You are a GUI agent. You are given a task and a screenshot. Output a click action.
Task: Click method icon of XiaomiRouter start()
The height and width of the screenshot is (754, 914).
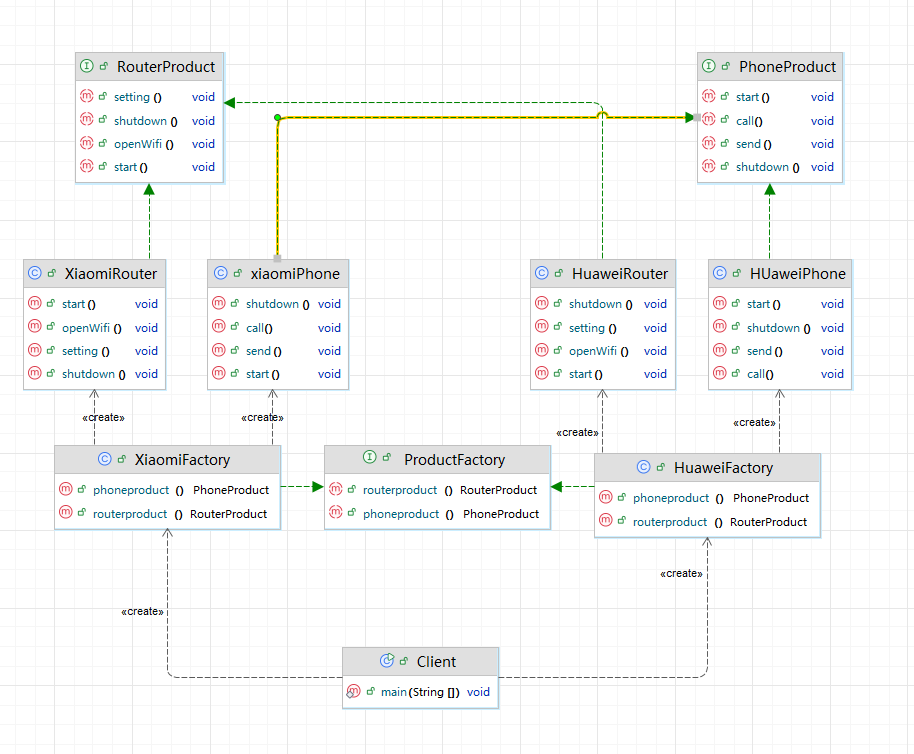34,302
